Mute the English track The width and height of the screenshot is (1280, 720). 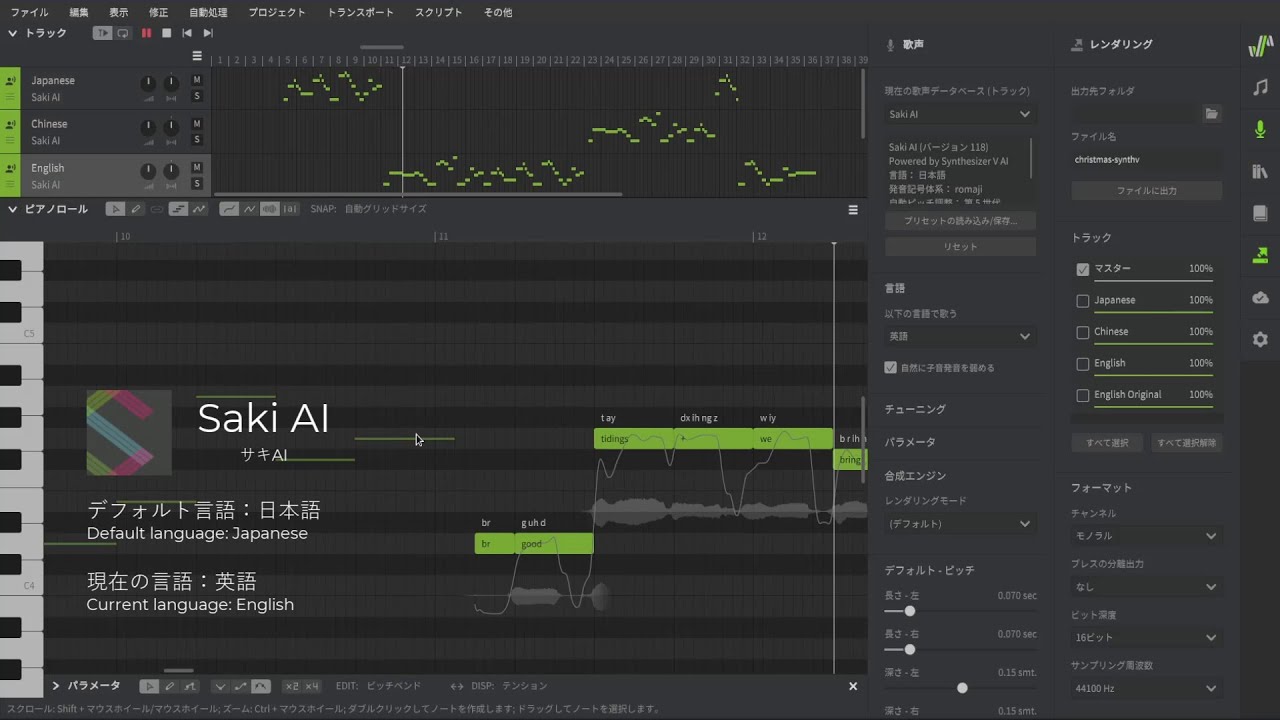pyautogui.click(x=197, y=167)
